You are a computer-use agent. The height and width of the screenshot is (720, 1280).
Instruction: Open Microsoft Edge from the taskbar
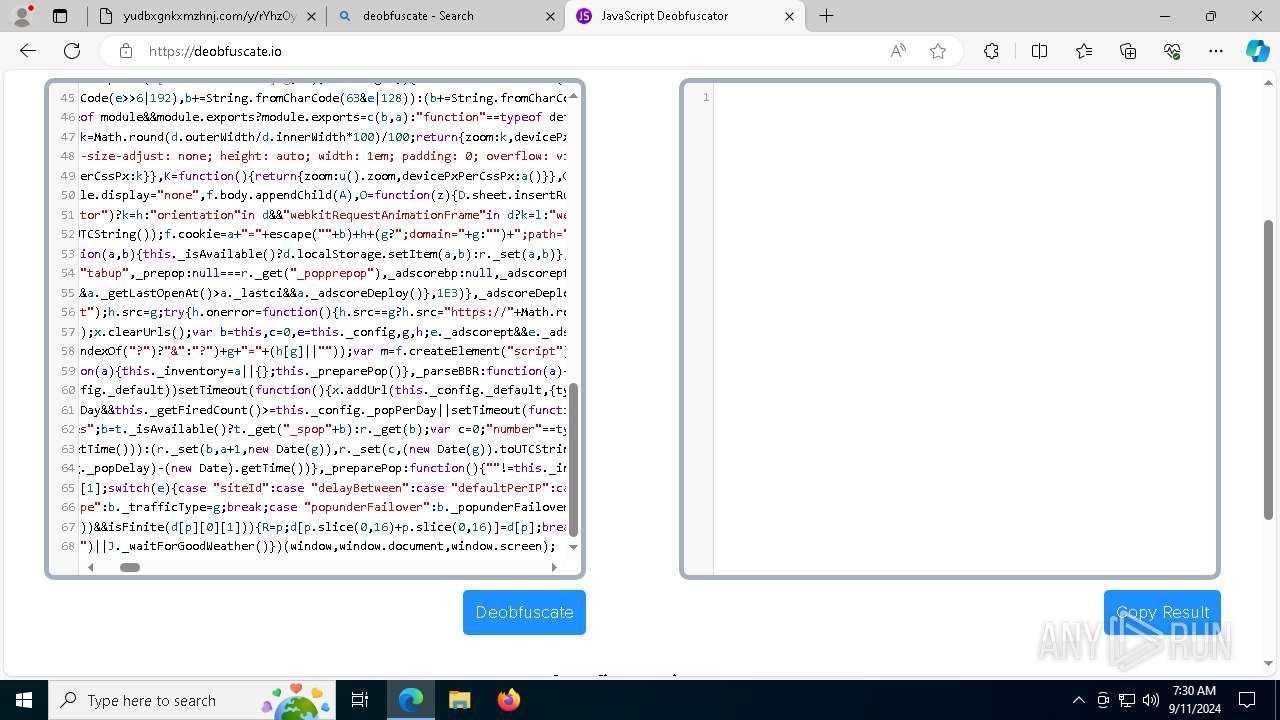coord(411,700)
